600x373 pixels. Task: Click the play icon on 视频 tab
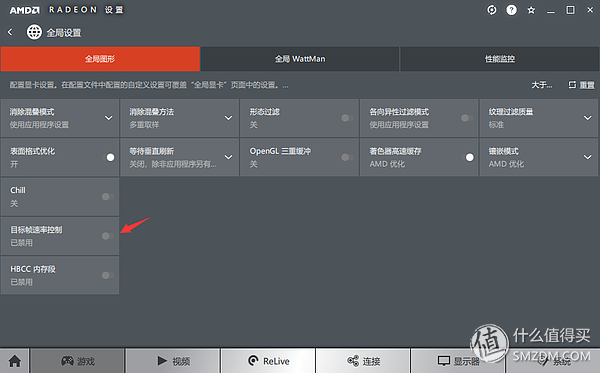click(x=162, y=360)
